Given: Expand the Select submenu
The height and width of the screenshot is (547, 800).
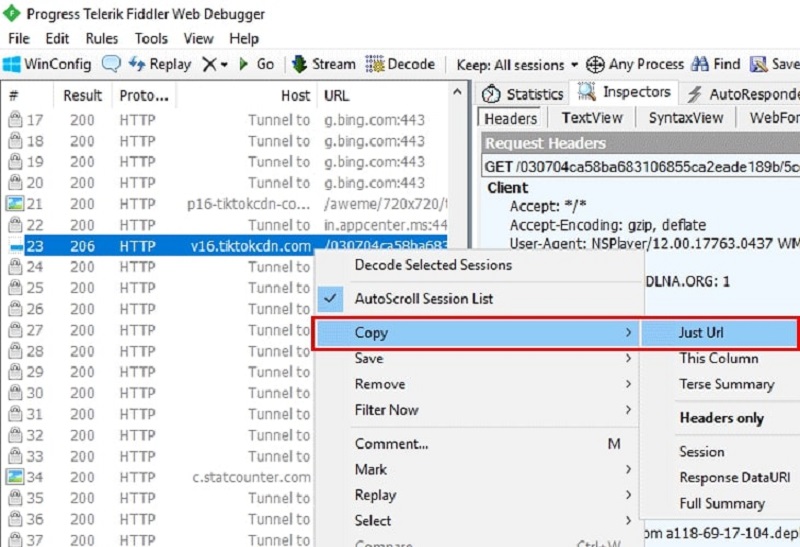Looking at the screenshot, I should (x=477, y=520).
